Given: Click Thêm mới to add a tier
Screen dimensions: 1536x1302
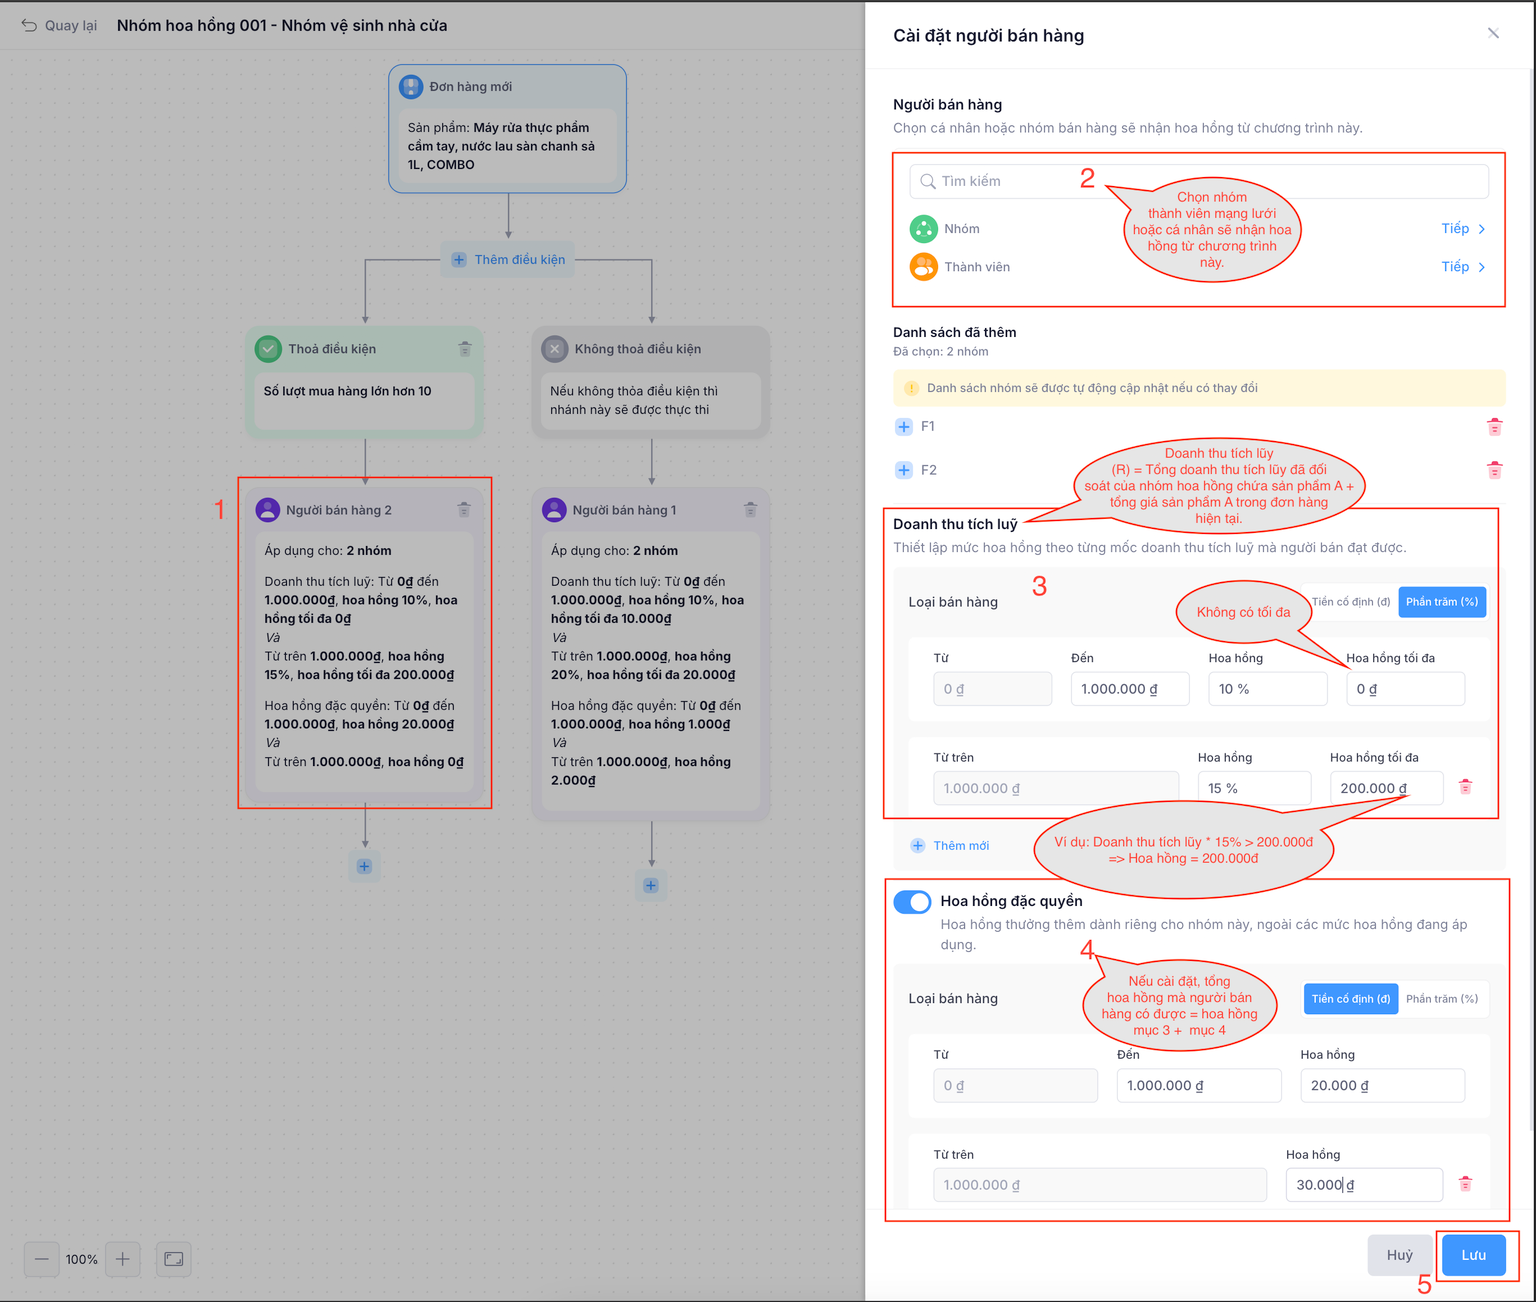Looking at the screenshot, I should (x=950, y=846).
